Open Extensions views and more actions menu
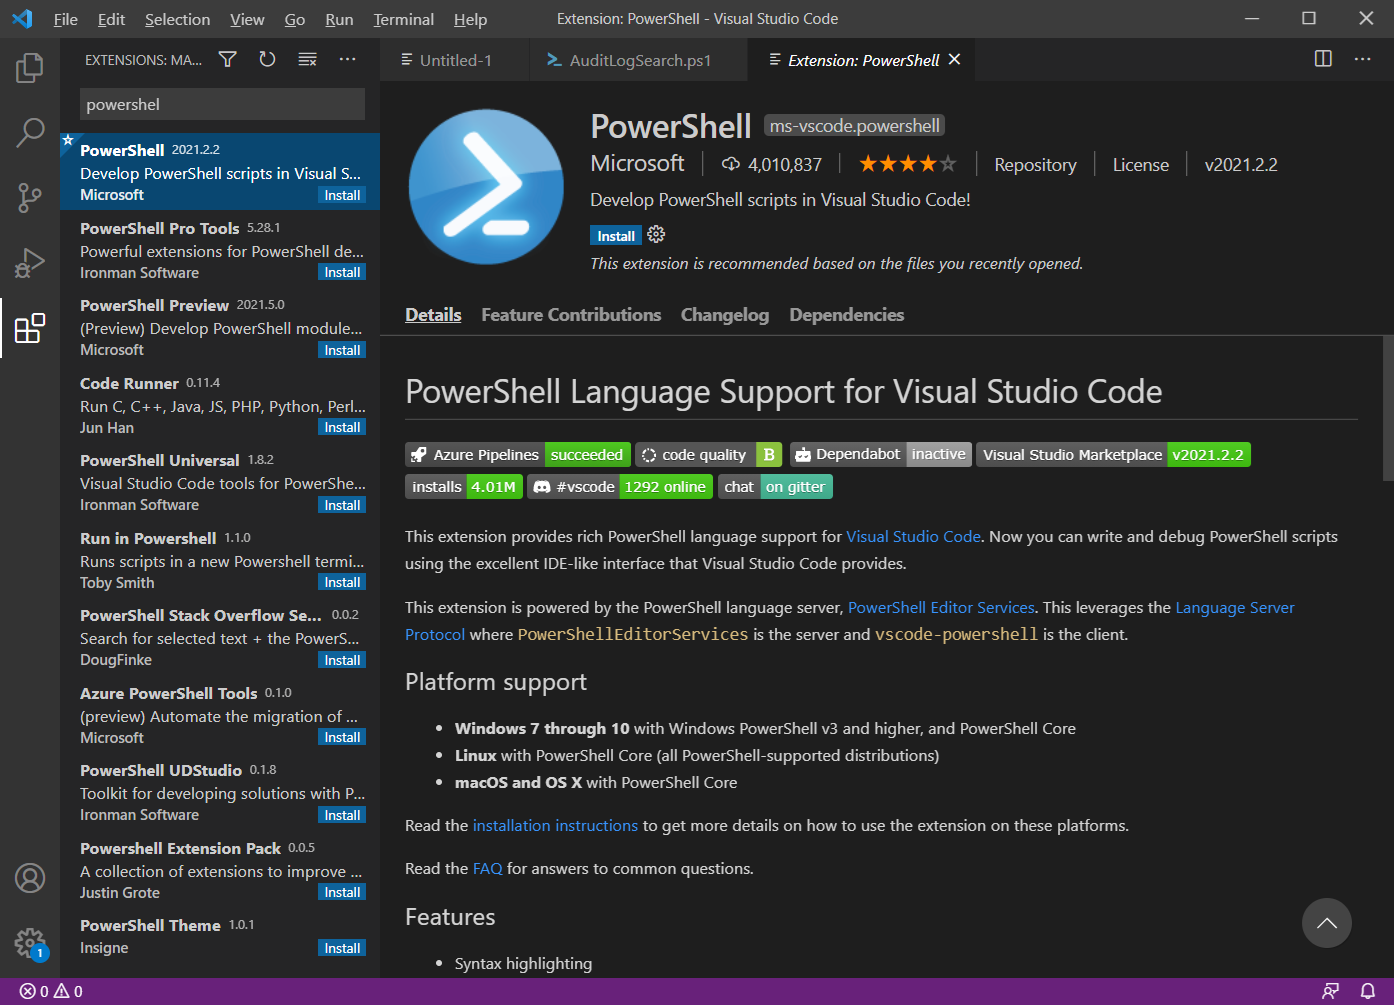The height and width of the screenshot is (1005, 1394). (x=347, y=60)
